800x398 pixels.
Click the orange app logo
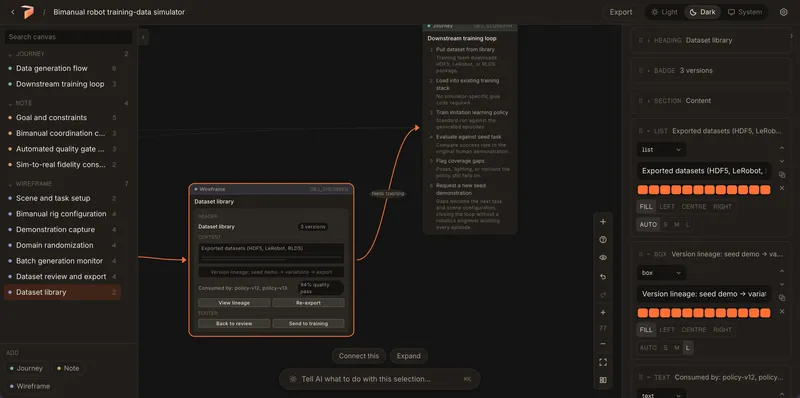[x=27, y=12]
